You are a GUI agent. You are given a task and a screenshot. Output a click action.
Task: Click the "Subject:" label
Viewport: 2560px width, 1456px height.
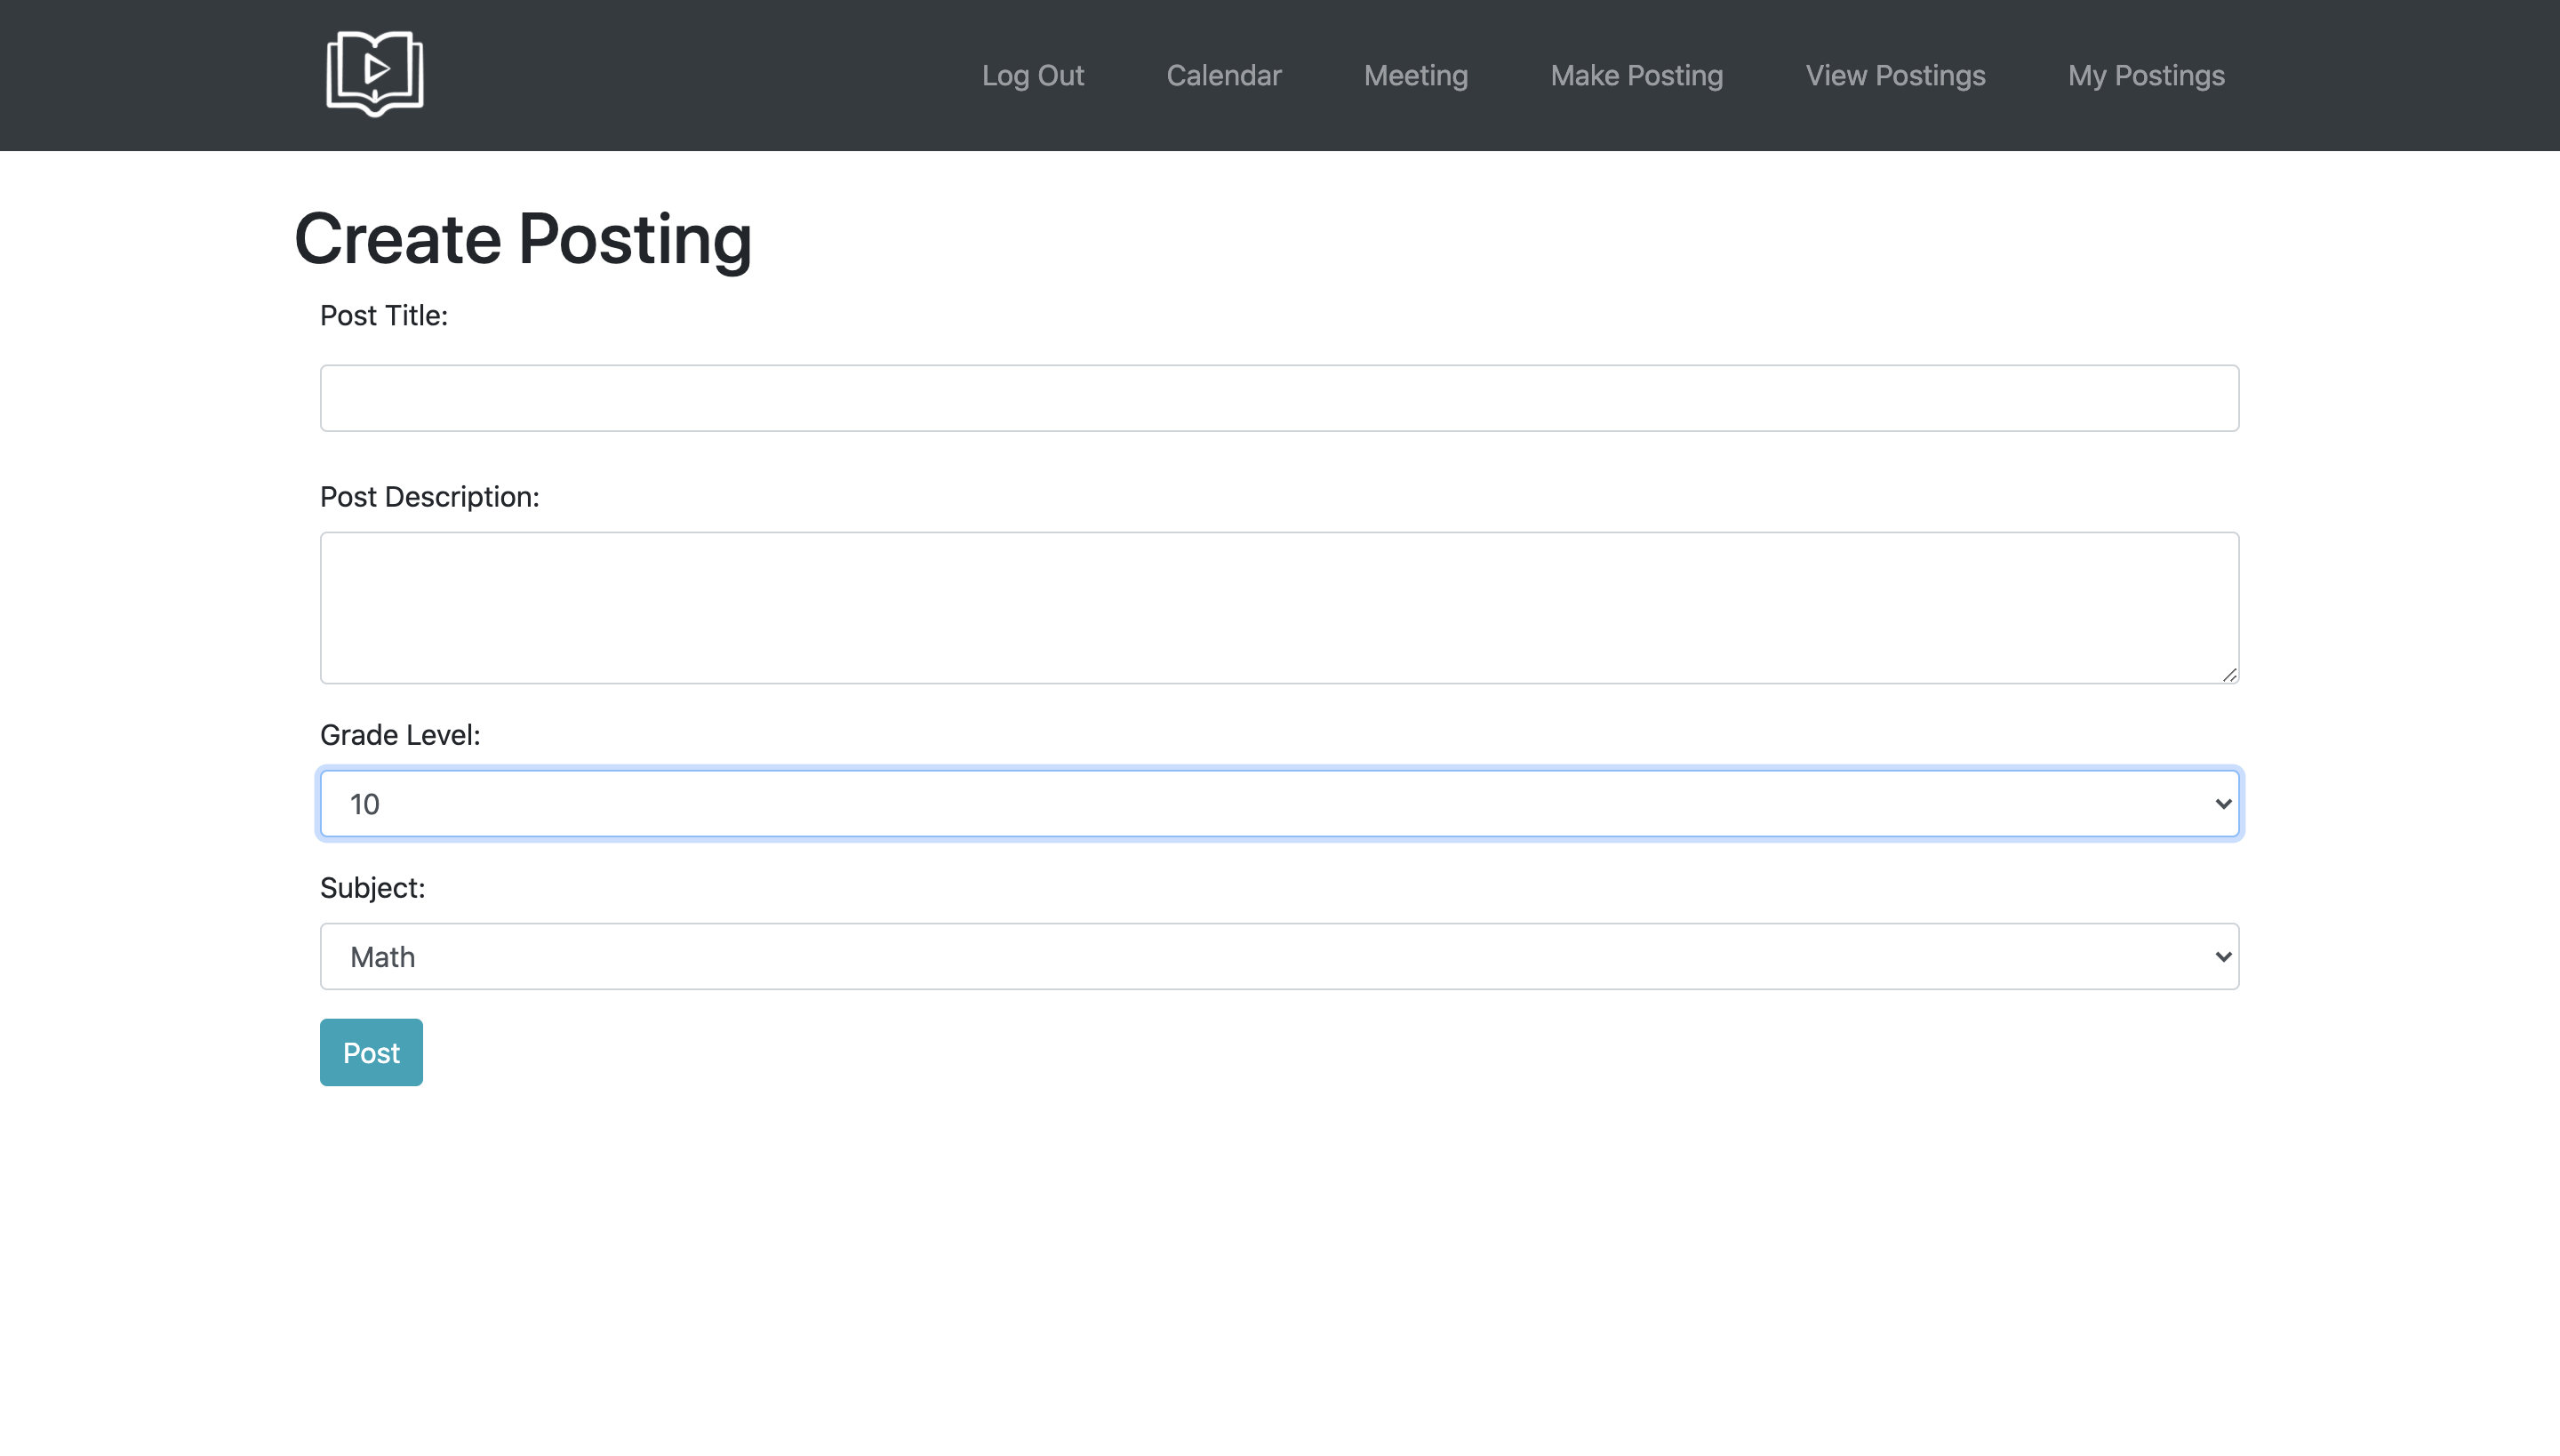372,888
